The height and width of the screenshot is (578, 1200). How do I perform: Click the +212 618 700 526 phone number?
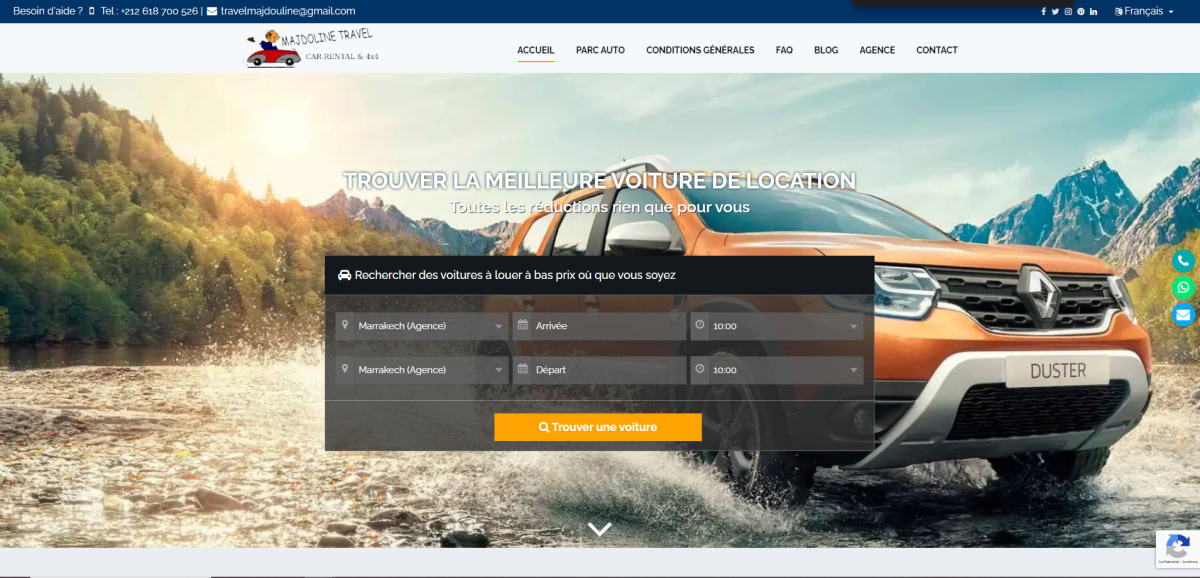(158, 11)
